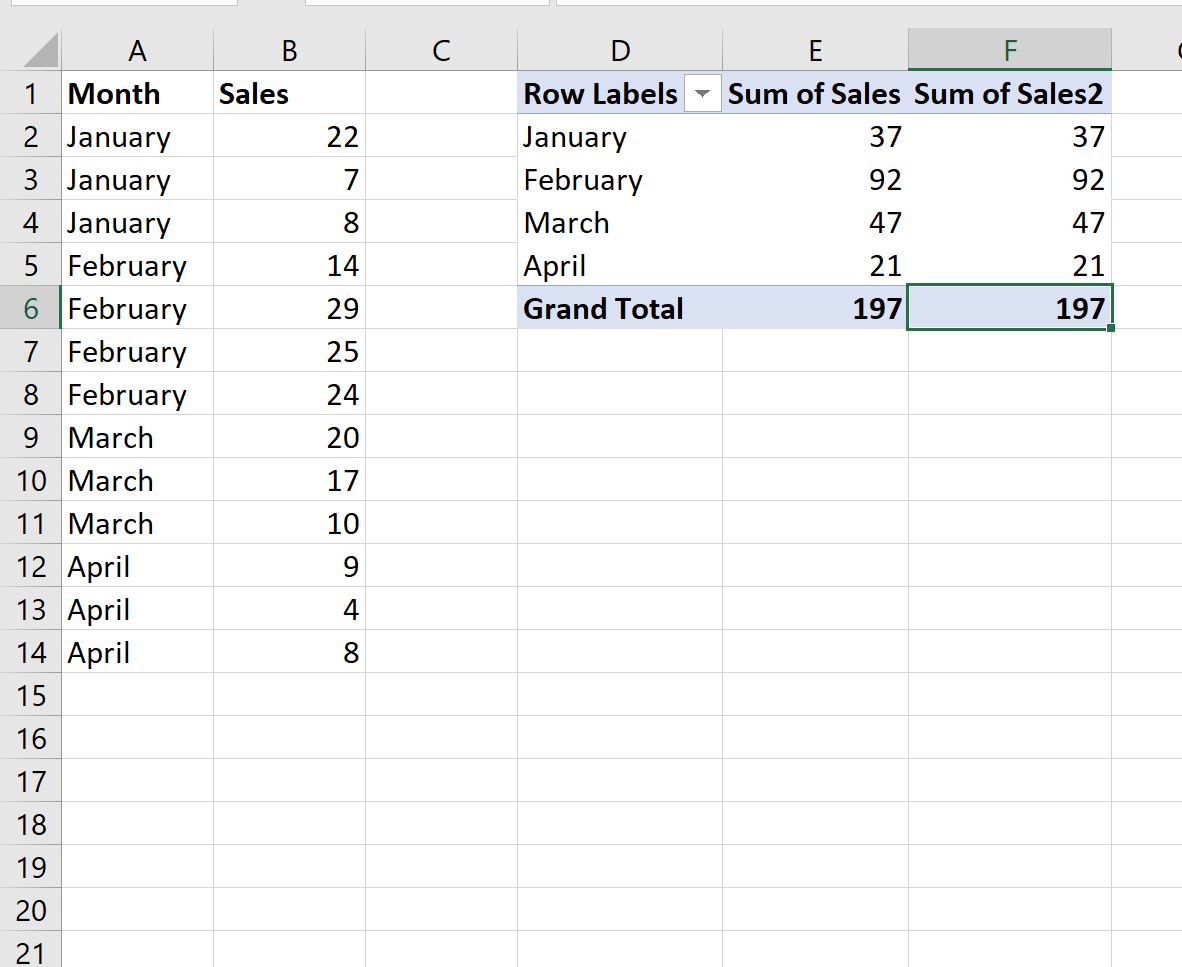The height and width of the screenshot is (967, 1182).
Task: Select column D header
Action: 620,48
